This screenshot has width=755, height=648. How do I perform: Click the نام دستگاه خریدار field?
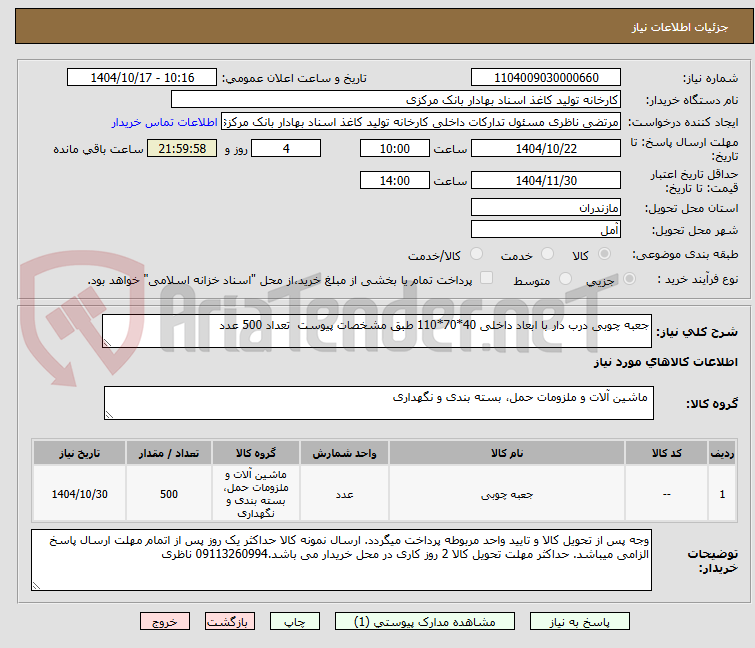(396, 100)
